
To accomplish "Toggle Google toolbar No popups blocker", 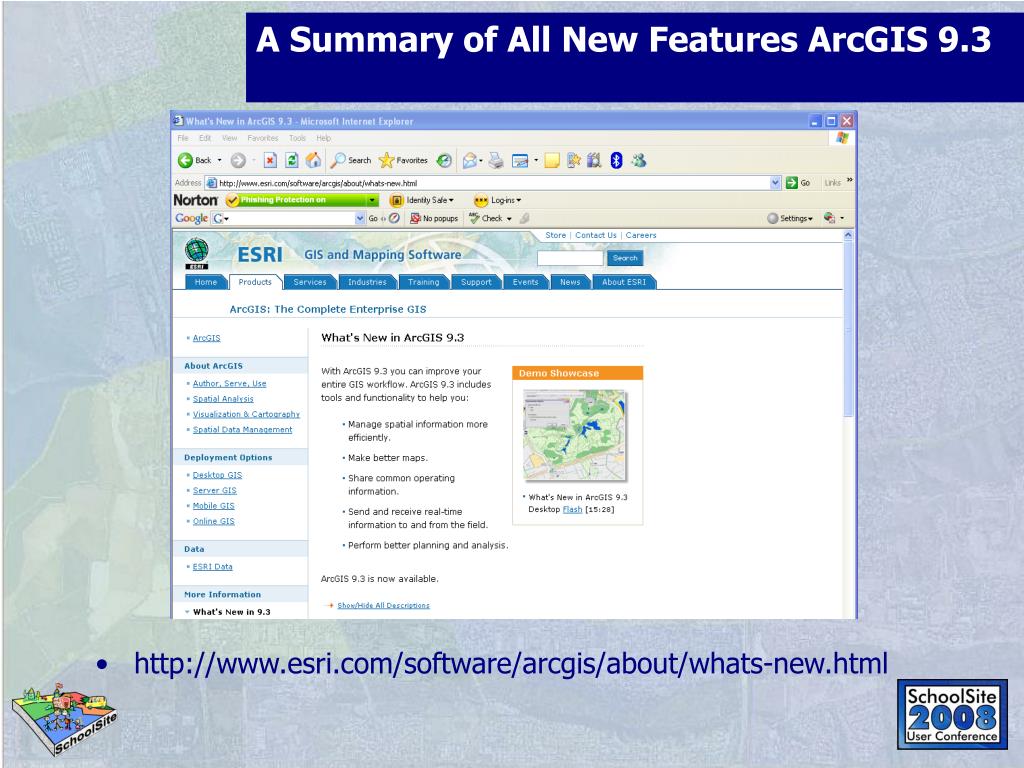I will (434, 218).
